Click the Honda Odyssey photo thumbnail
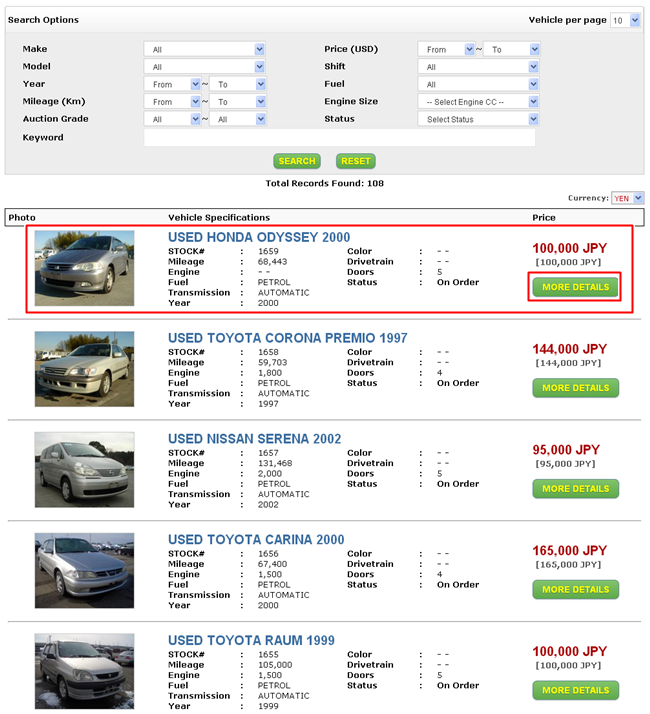This screenshot has width=650, height=714. pyautogui.click(x=84, y=268)
